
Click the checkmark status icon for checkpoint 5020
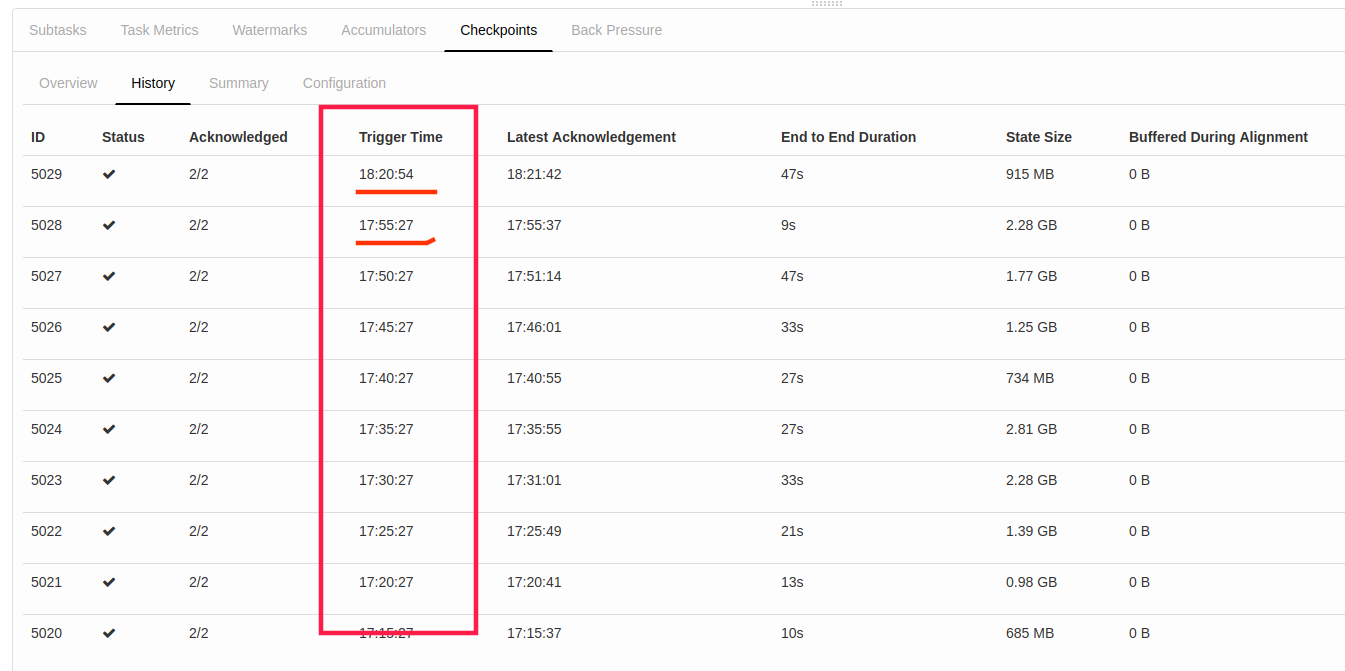click(x=109, y=633)
